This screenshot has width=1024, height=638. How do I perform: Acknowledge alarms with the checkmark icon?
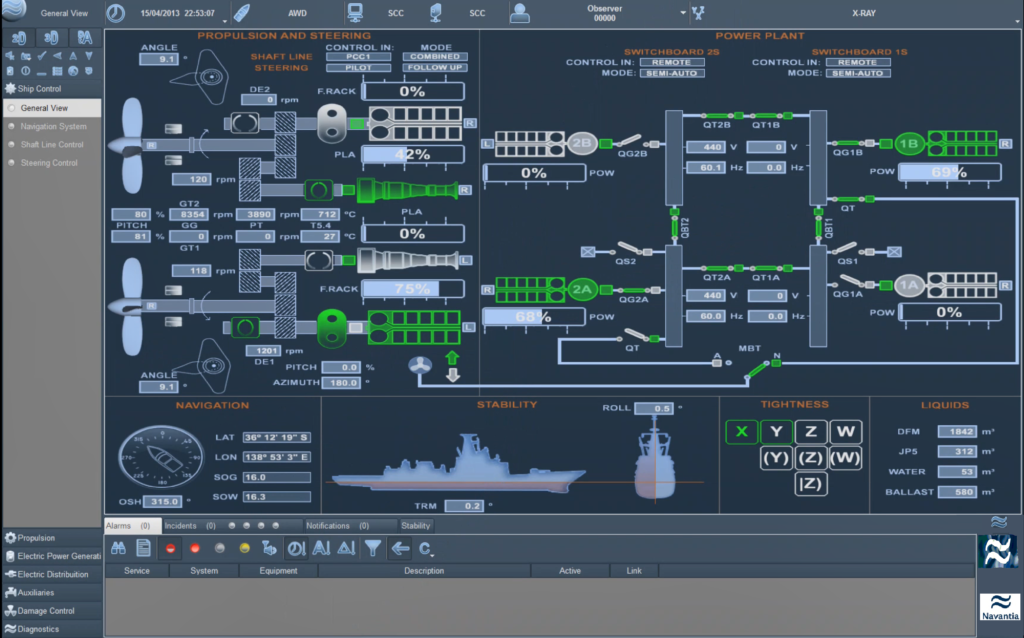[42, 55]
